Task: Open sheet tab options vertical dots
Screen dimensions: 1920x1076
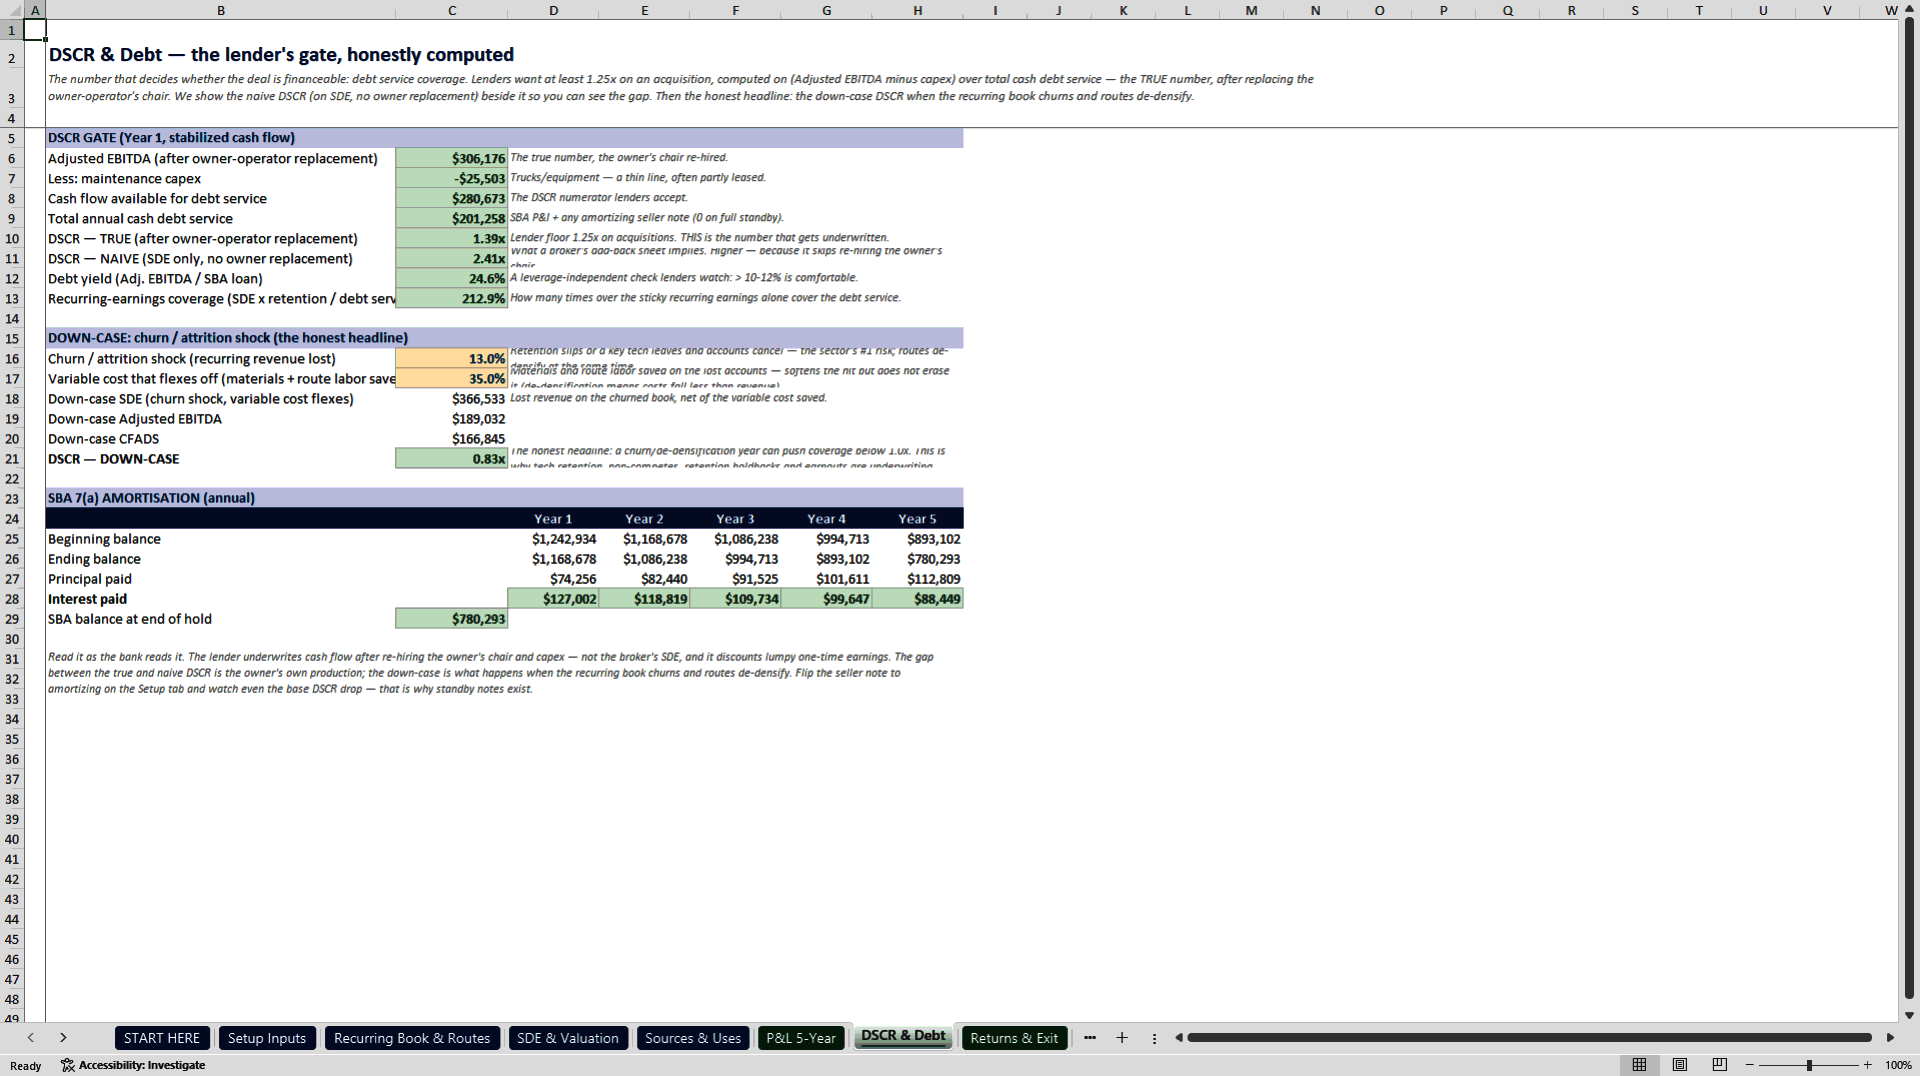Action: click(x=1154, y=1038)
